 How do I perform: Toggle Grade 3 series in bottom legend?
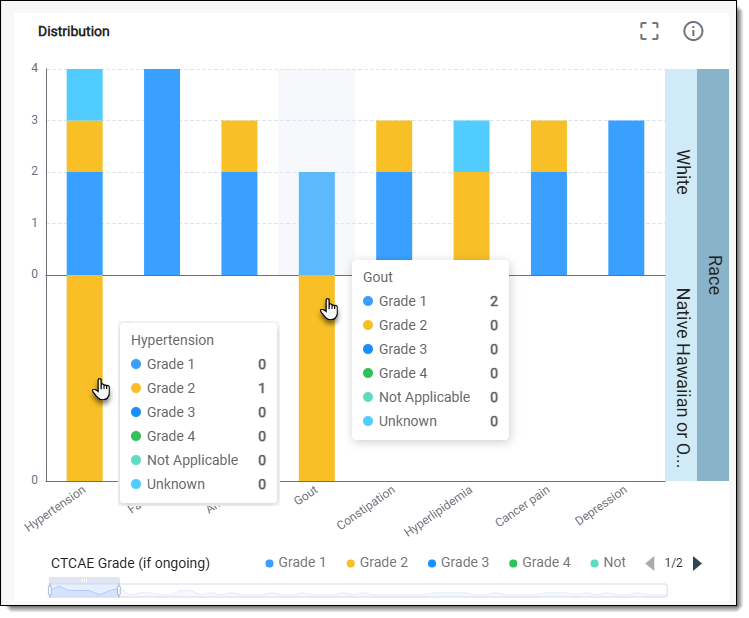458,563
